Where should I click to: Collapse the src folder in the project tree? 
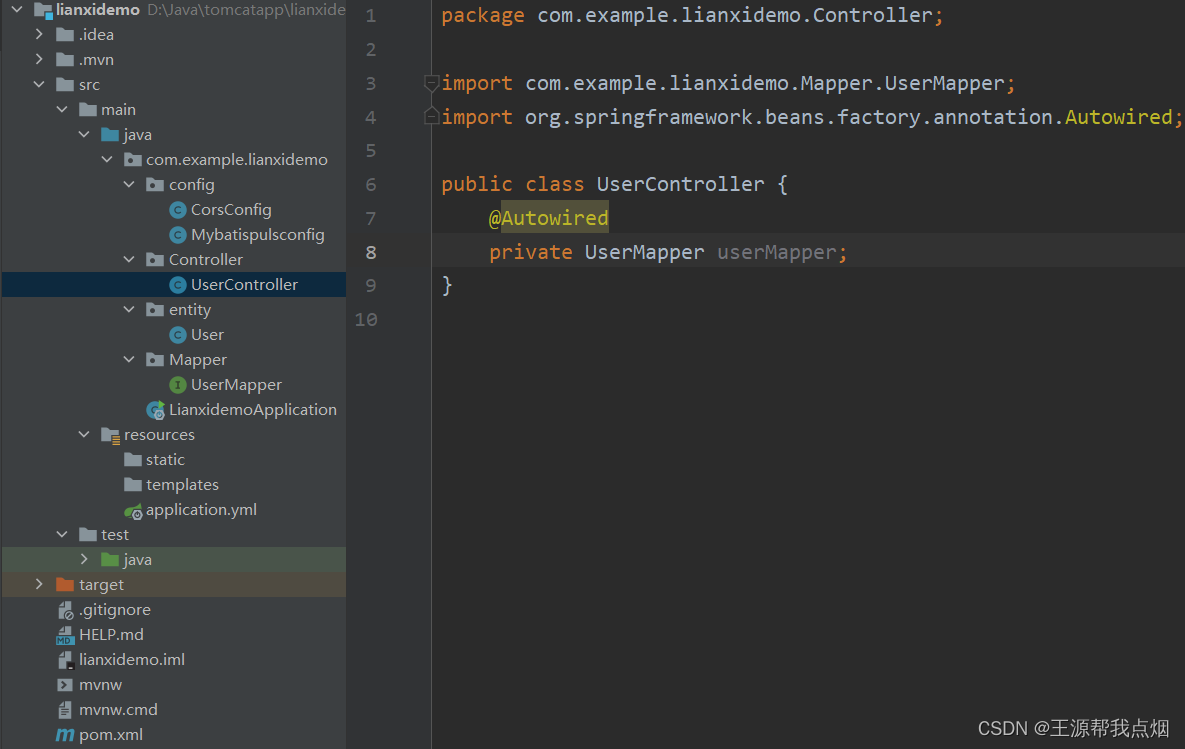[x=40, y=84]
